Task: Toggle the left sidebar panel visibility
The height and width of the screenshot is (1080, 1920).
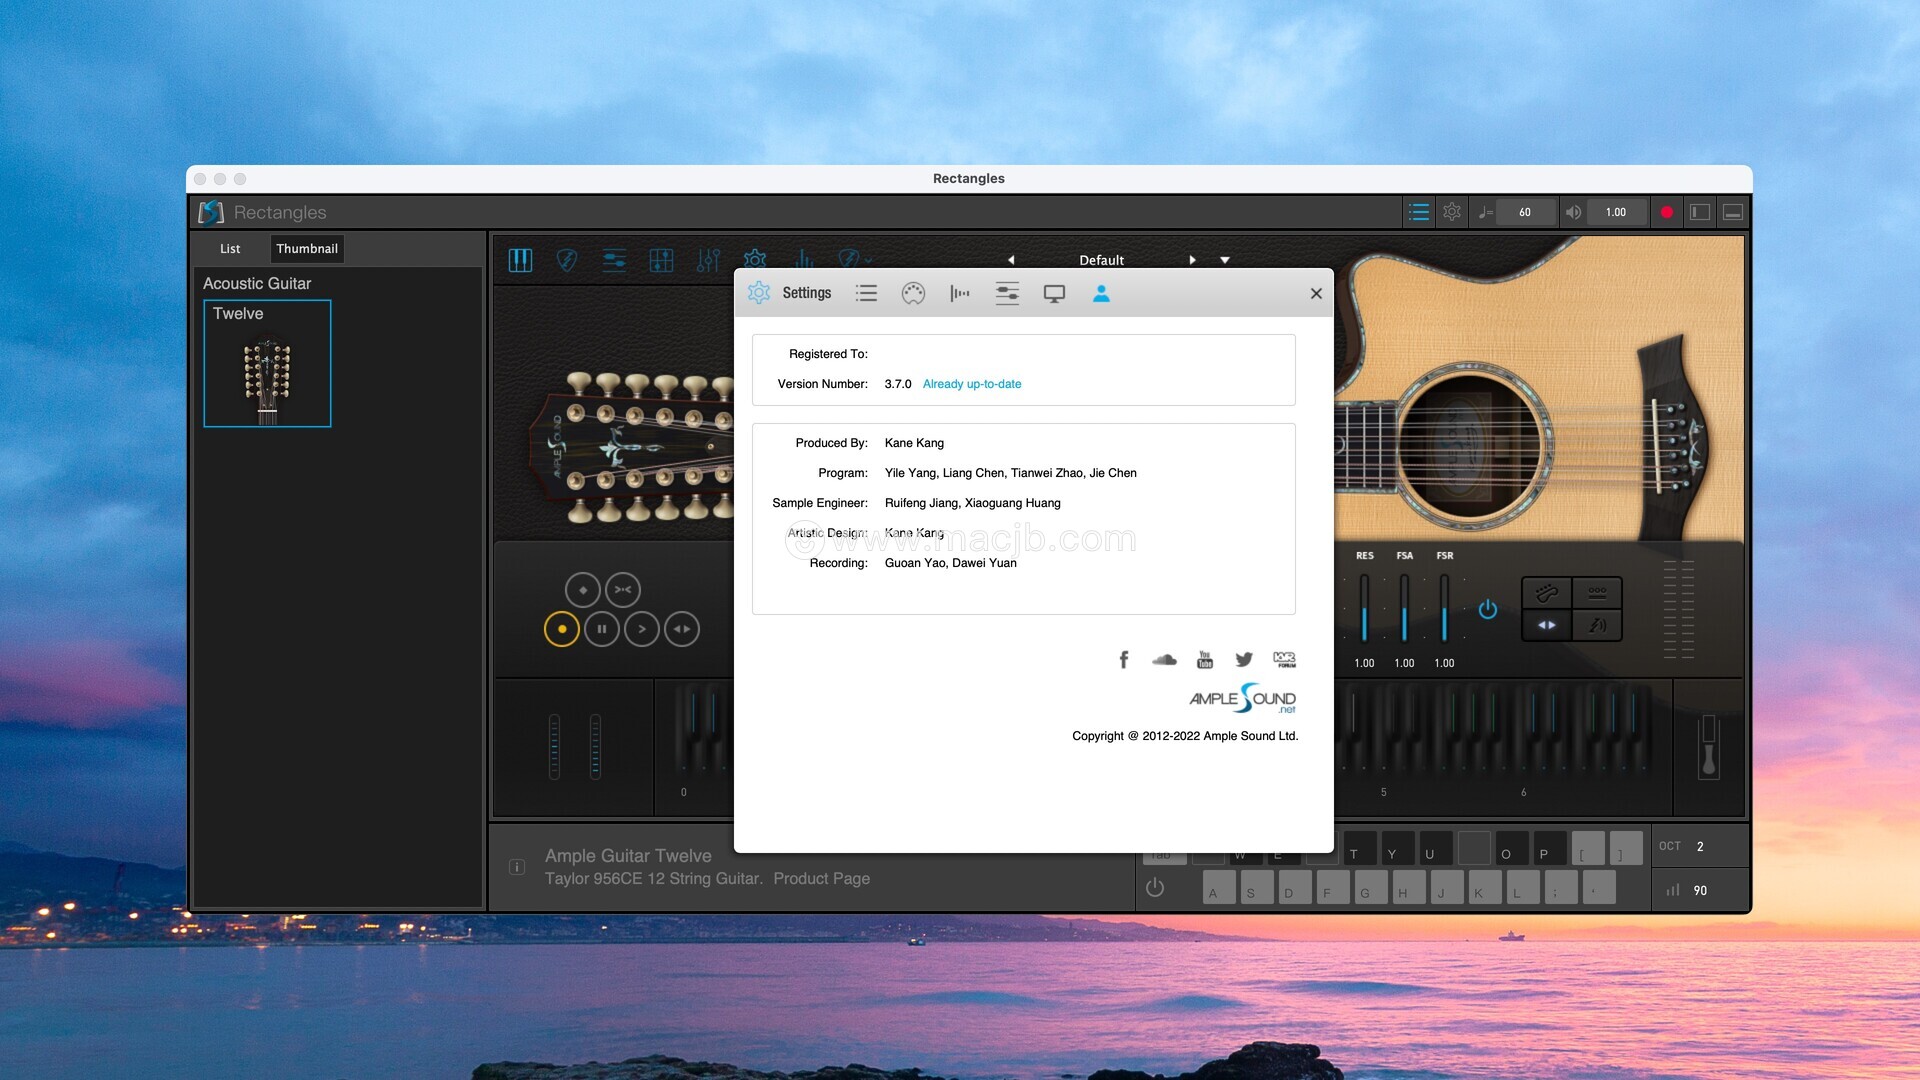Action: 1700,212
